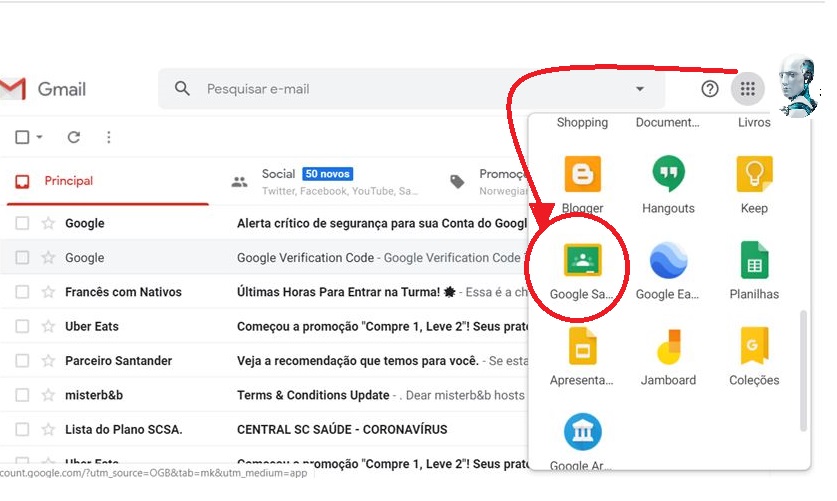Open the Google apps grid launcher

[747, 89]
